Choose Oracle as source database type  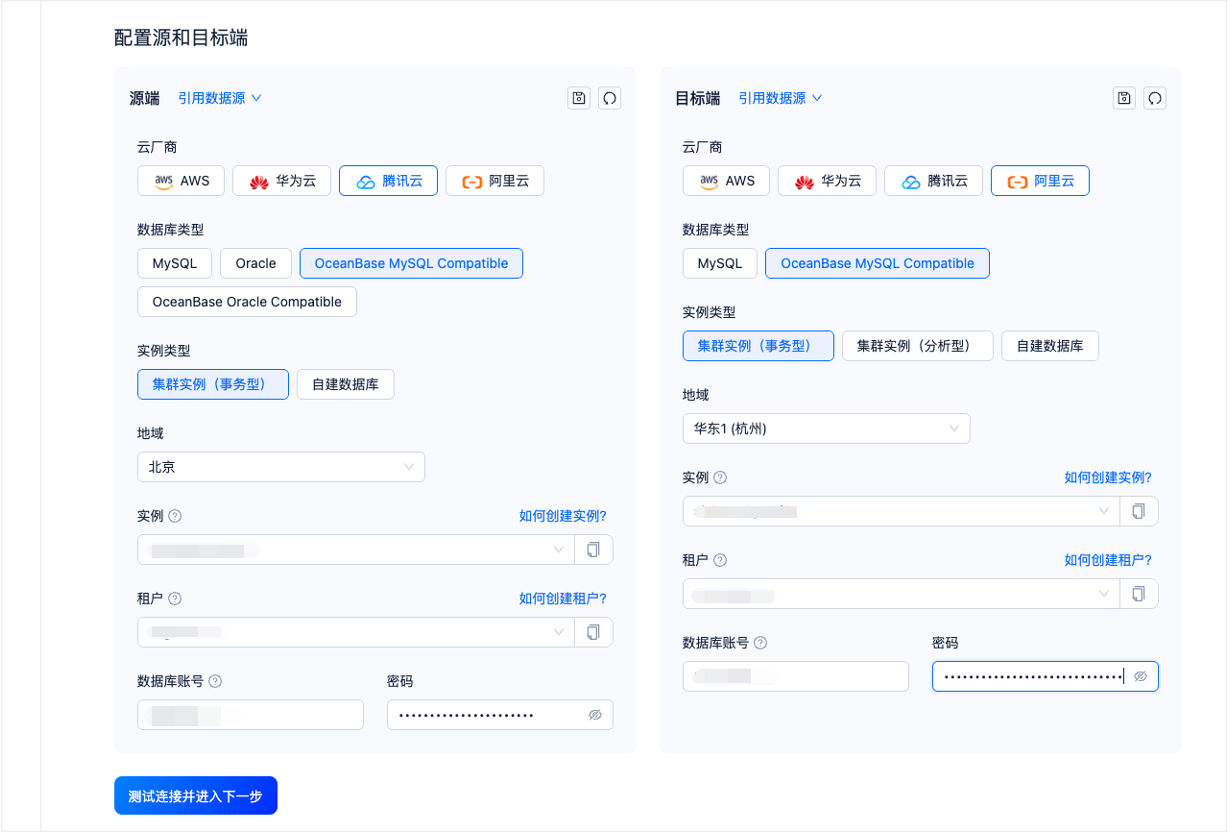click(x=256, y=263)
